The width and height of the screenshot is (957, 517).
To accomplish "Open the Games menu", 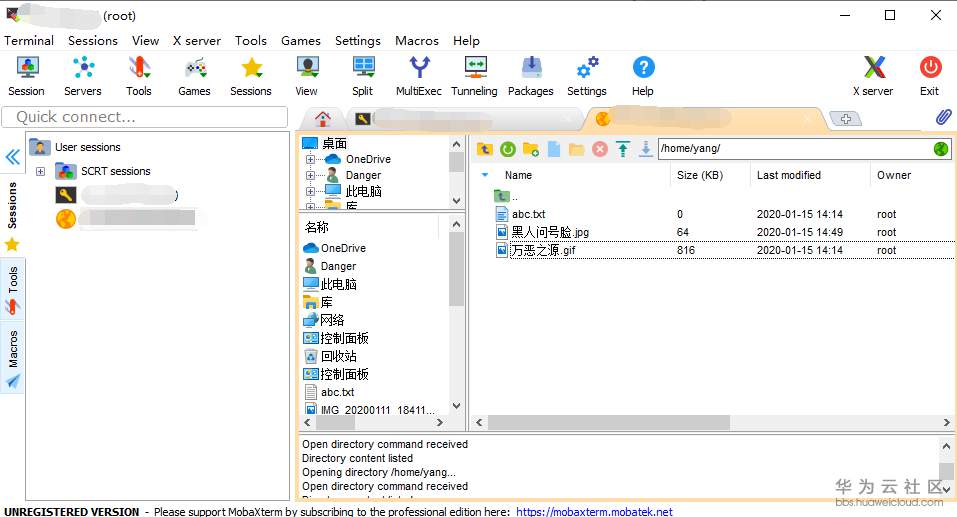I will point(301,40).
